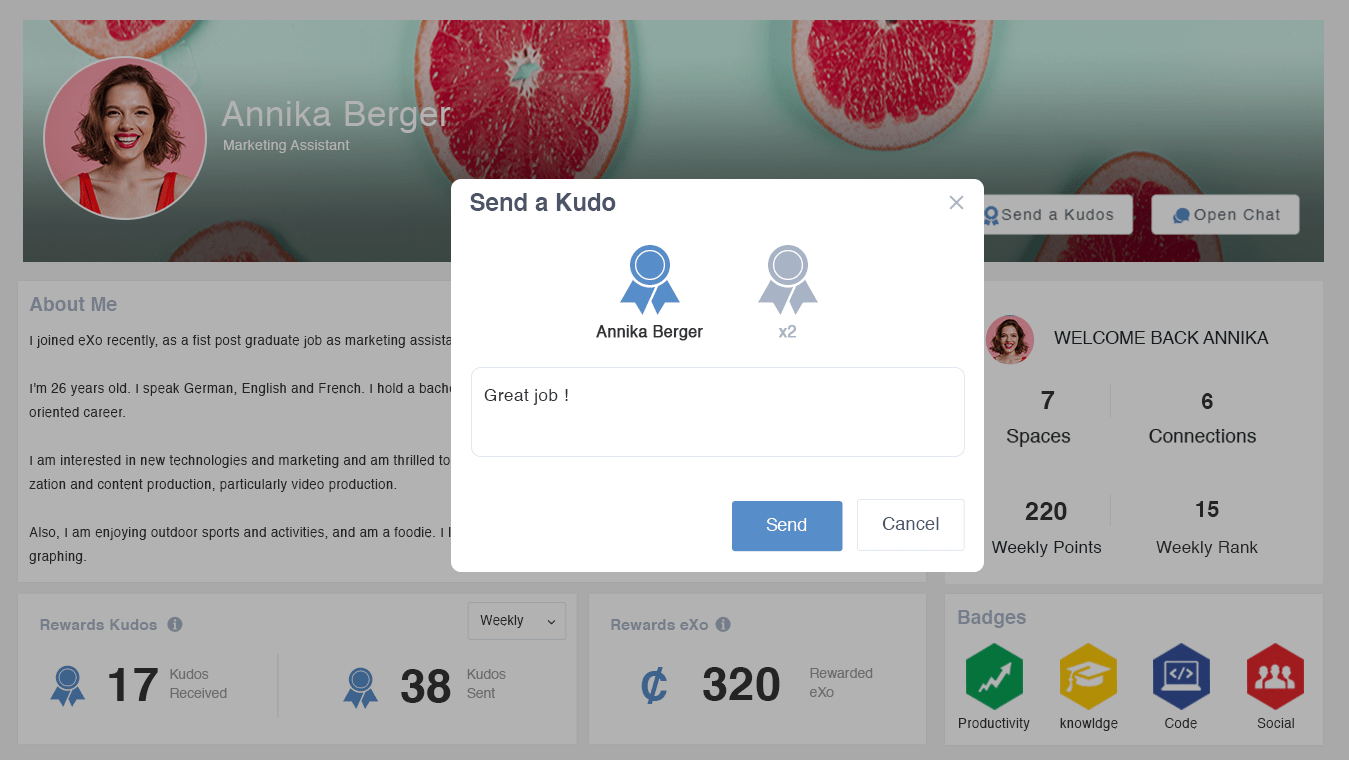Show info icon next to Rewards eXo

pos(723,625)
